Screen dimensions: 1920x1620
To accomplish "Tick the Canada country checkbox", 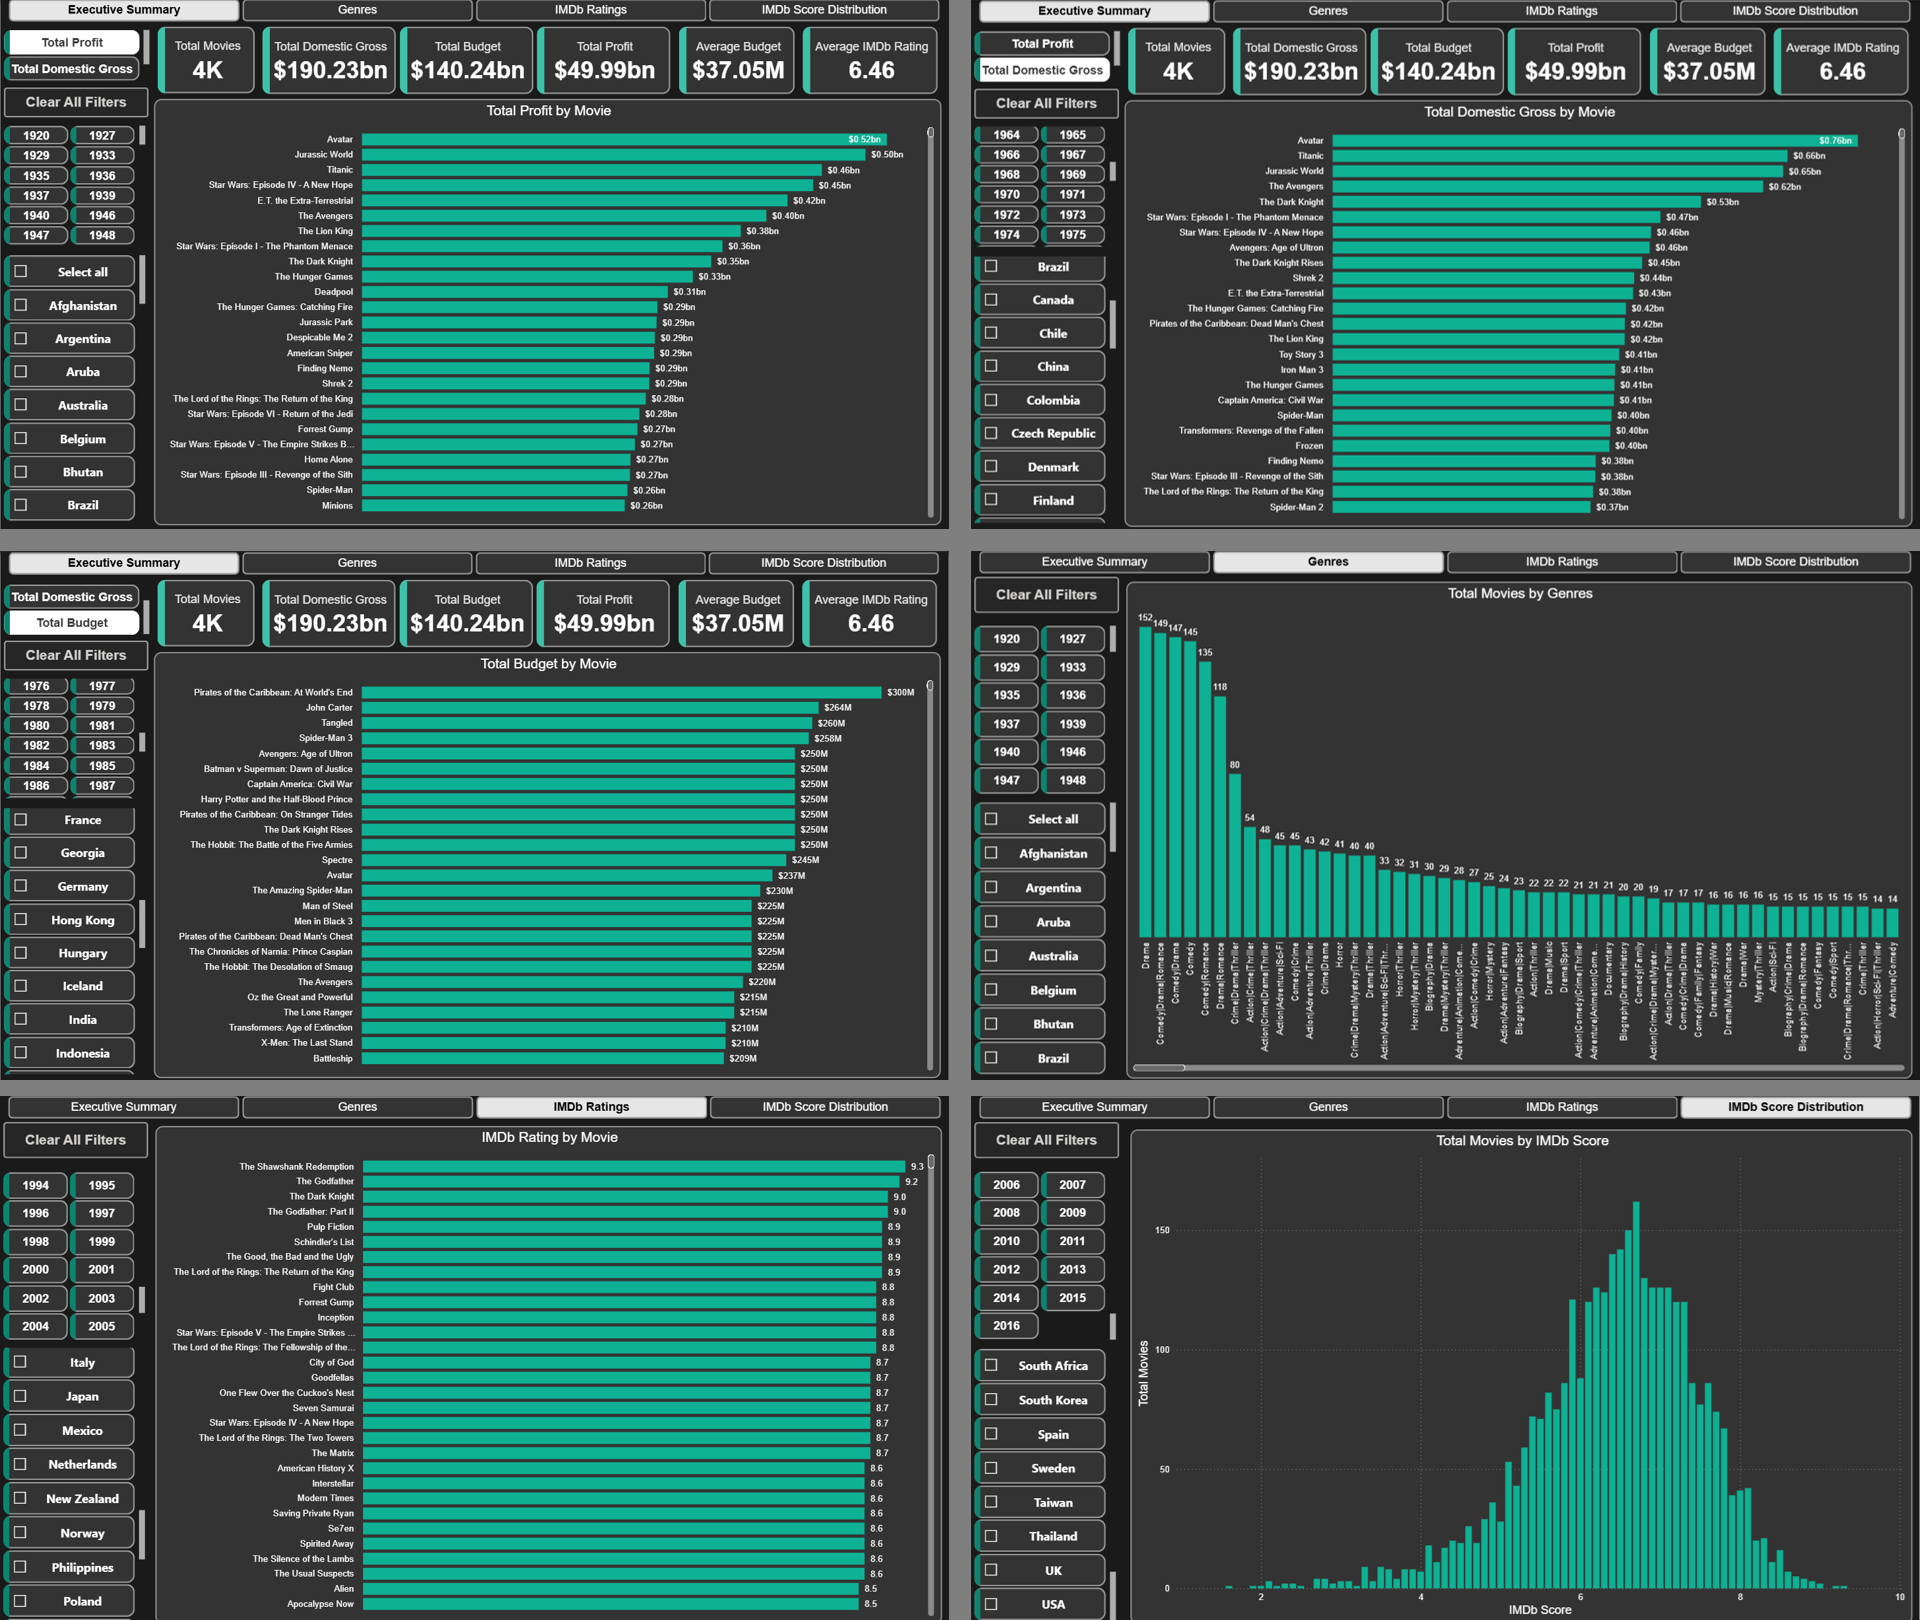I will click(x=991, y=300).
